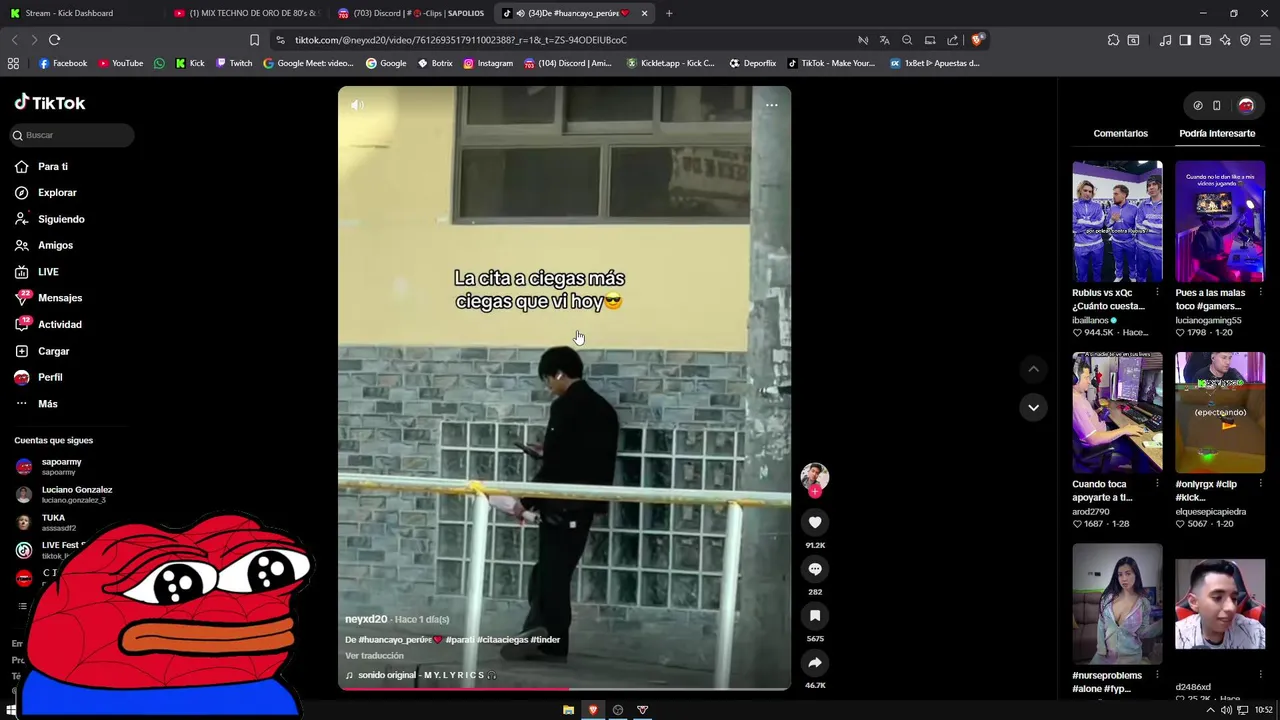Switch to MIX TECHNO DE ORO YouTube tab
The image size is (1280, 720).
pyautogui.click(x=246, y=13)
